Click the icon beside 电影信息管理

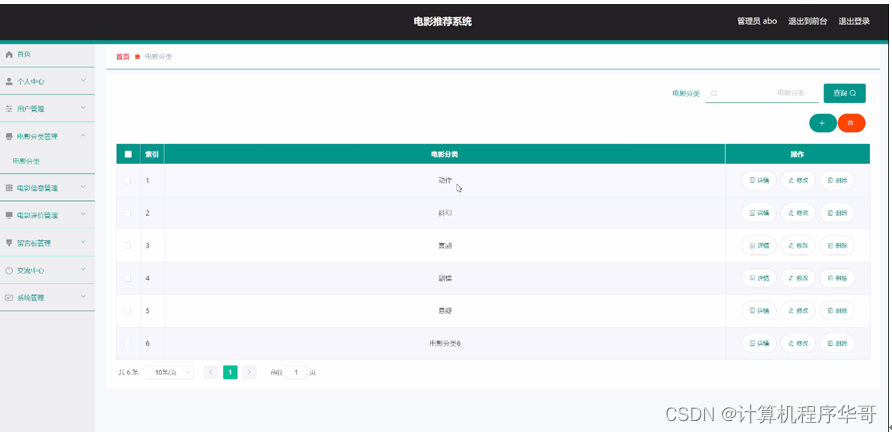pos(9,188)
